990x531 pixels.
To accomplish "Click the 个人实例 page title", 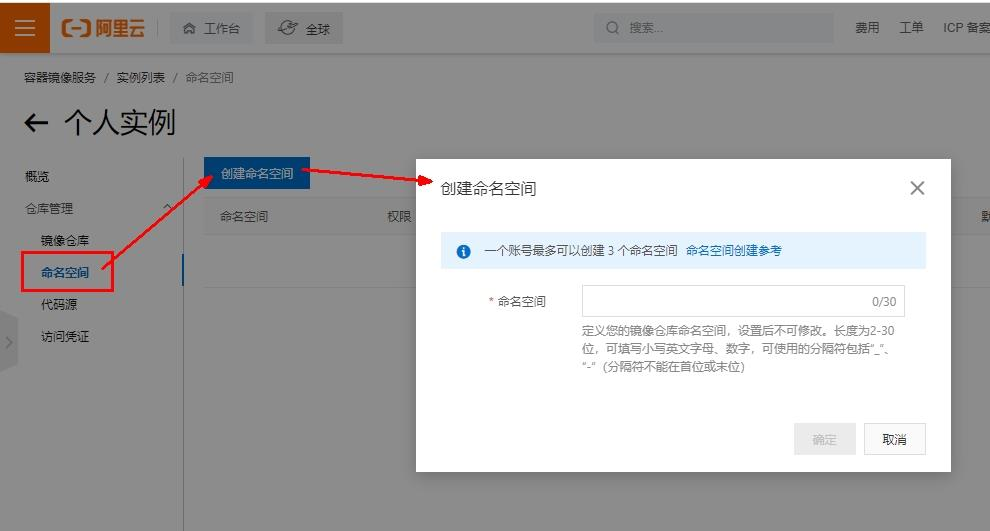I will click(x=120, y=122).
